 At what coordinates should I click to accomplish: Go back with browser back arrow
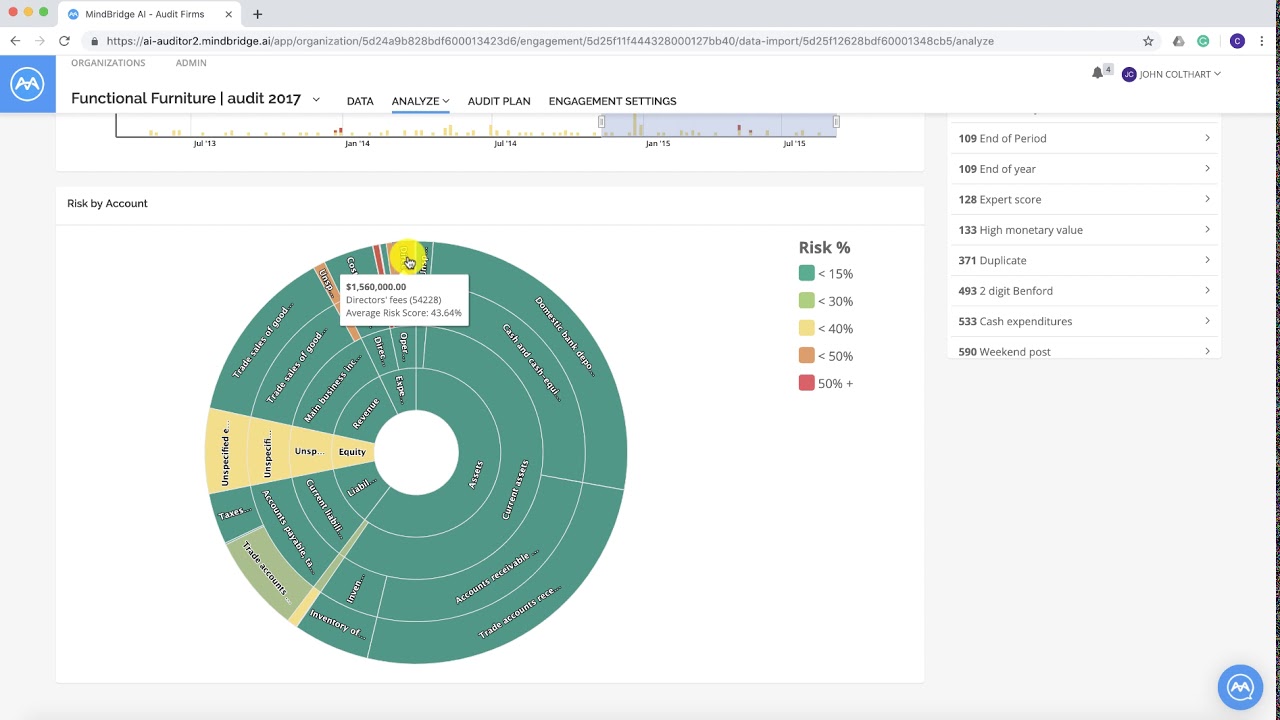pos(15,41)
